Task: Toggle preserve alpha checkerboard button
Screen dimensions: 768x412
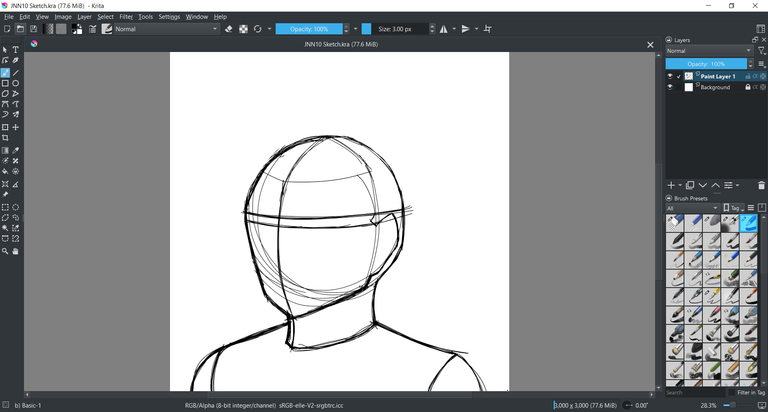Action: [243, 29]
